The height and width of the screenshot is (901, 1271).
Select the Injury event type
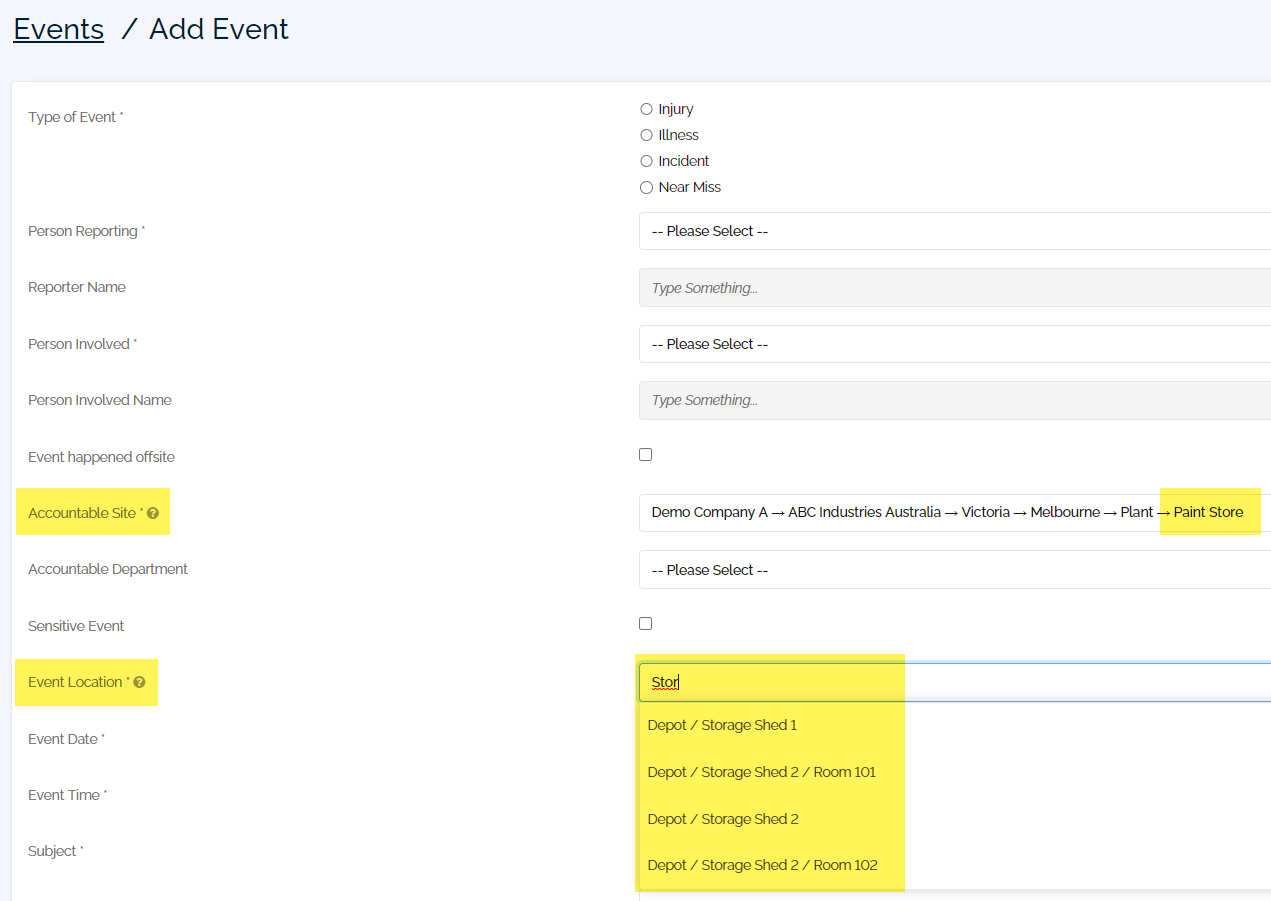pyautogui.click(x=646, y=108)
